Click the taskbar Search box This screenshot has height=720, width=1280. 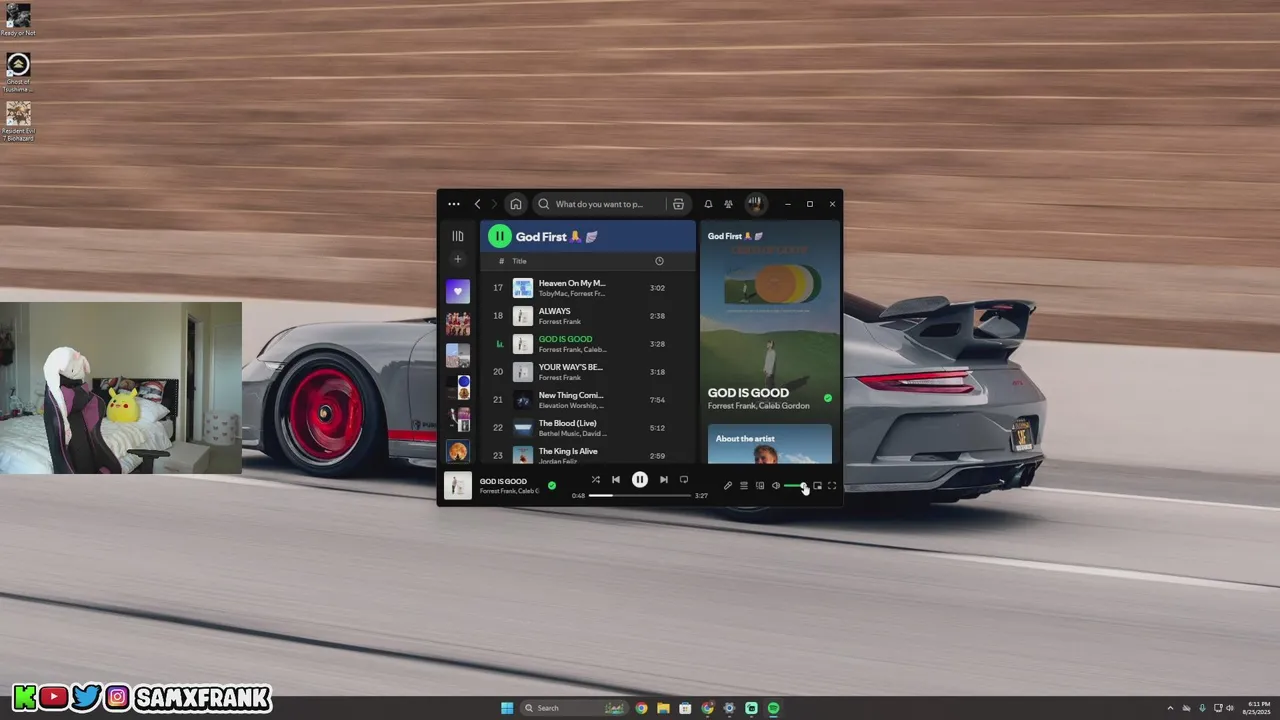[574, 708]
